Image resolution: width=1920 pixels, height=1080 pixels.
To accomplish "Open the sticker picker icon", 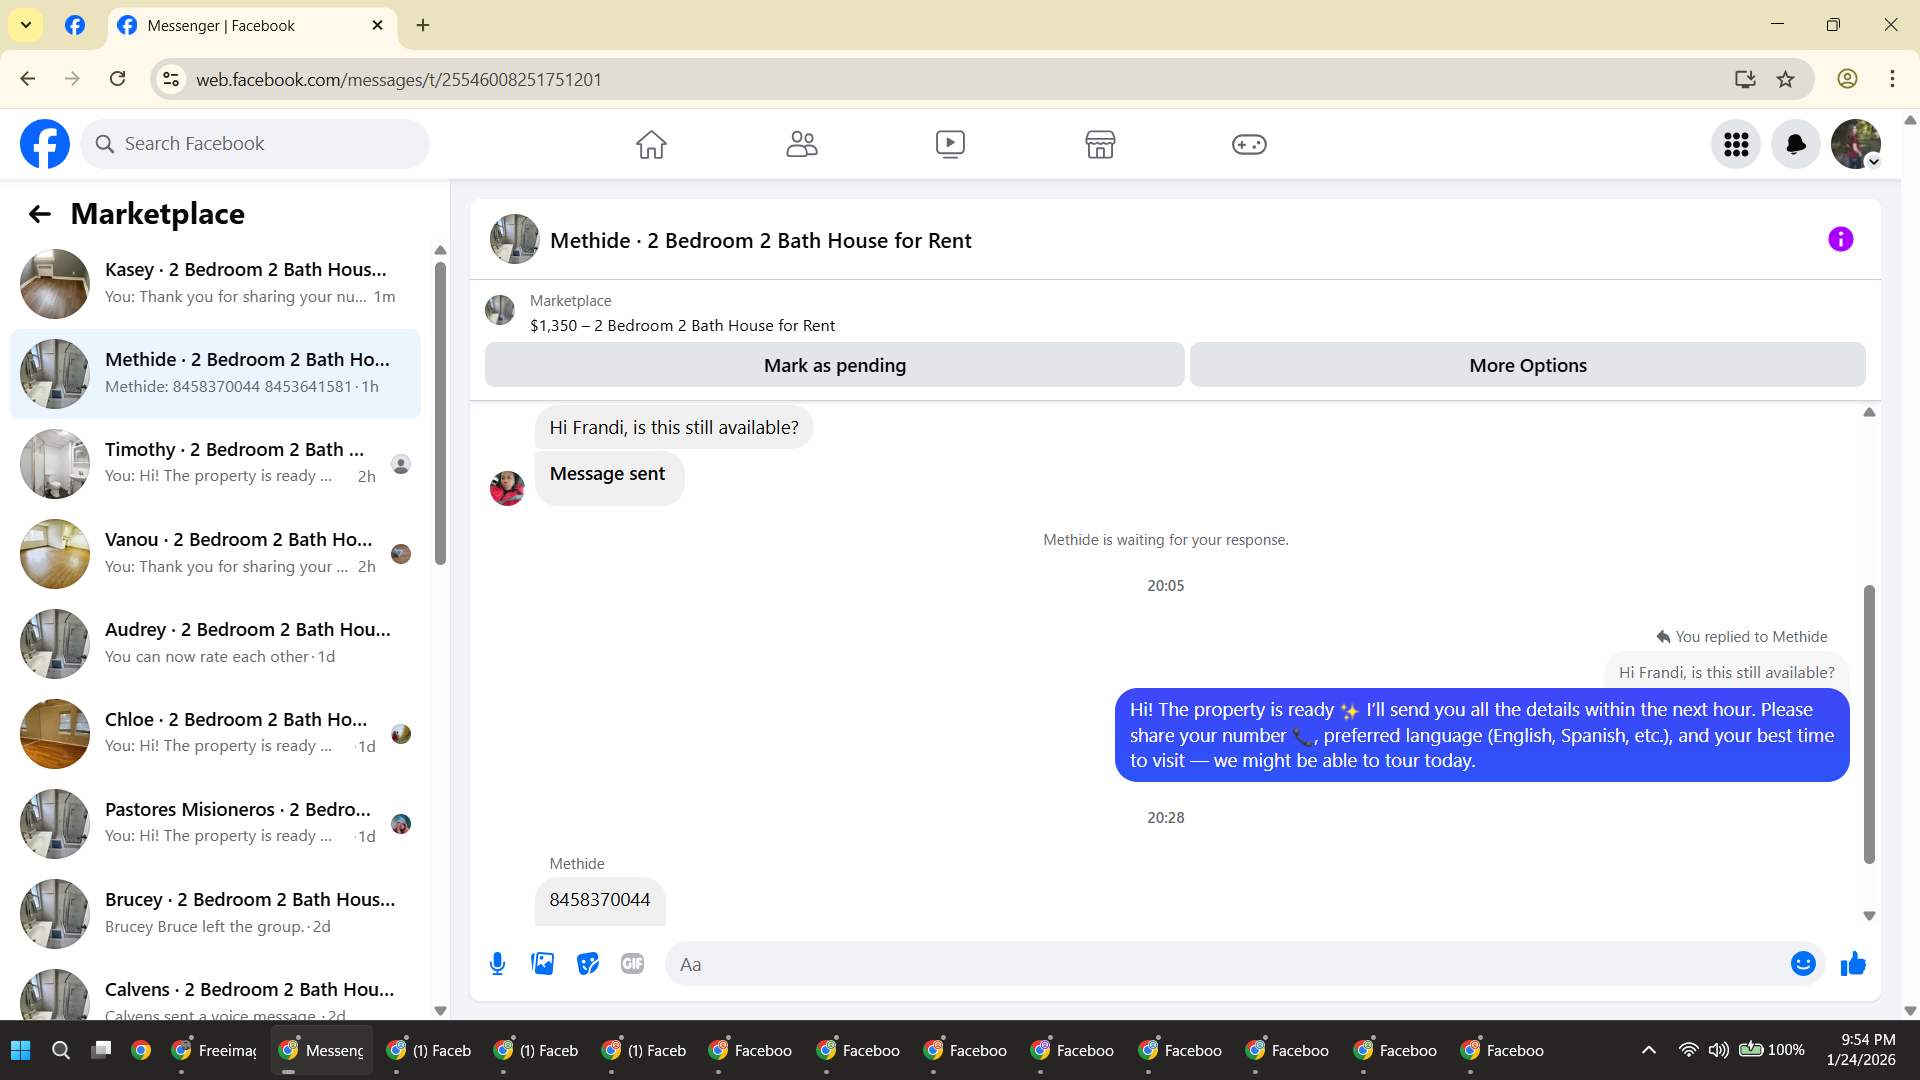I will (588, 964).
